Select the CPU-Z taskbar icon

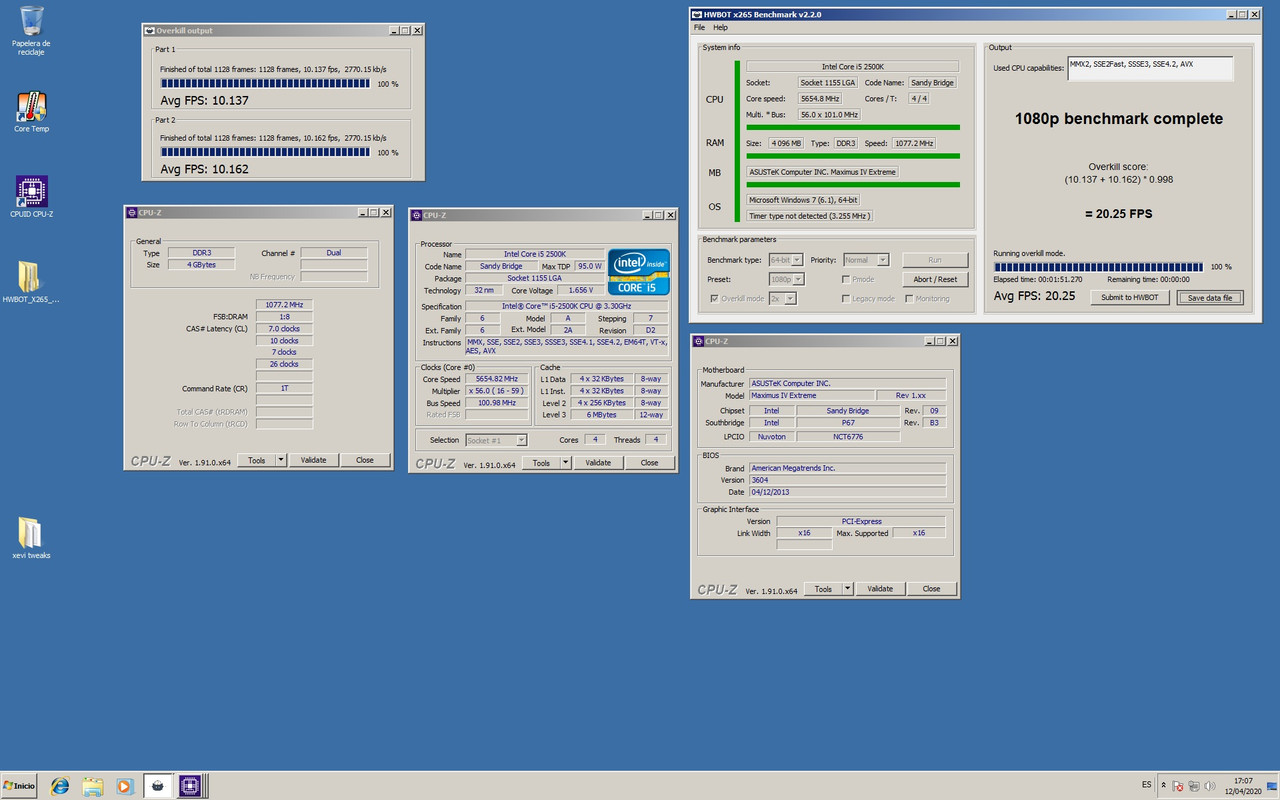click(190, 786)
